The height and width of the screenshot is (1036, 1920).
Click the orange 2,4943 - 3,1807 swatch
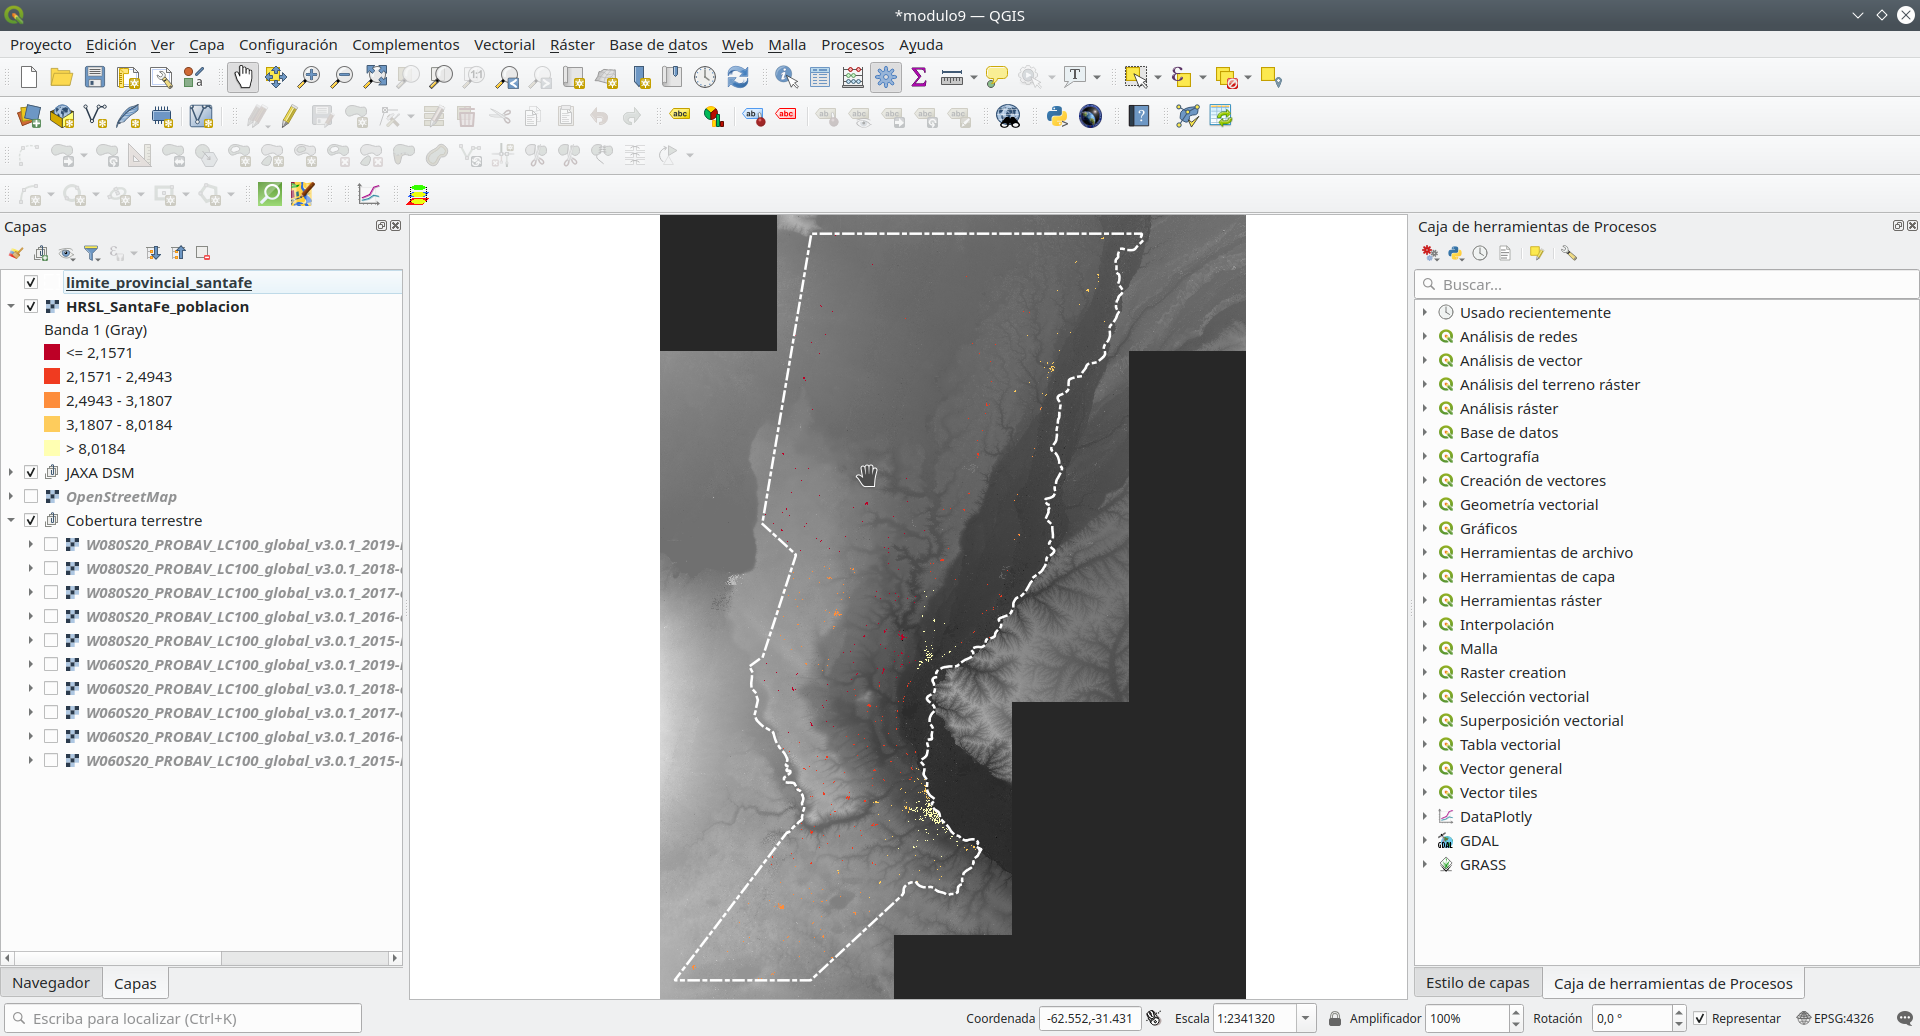pos(52,400)
